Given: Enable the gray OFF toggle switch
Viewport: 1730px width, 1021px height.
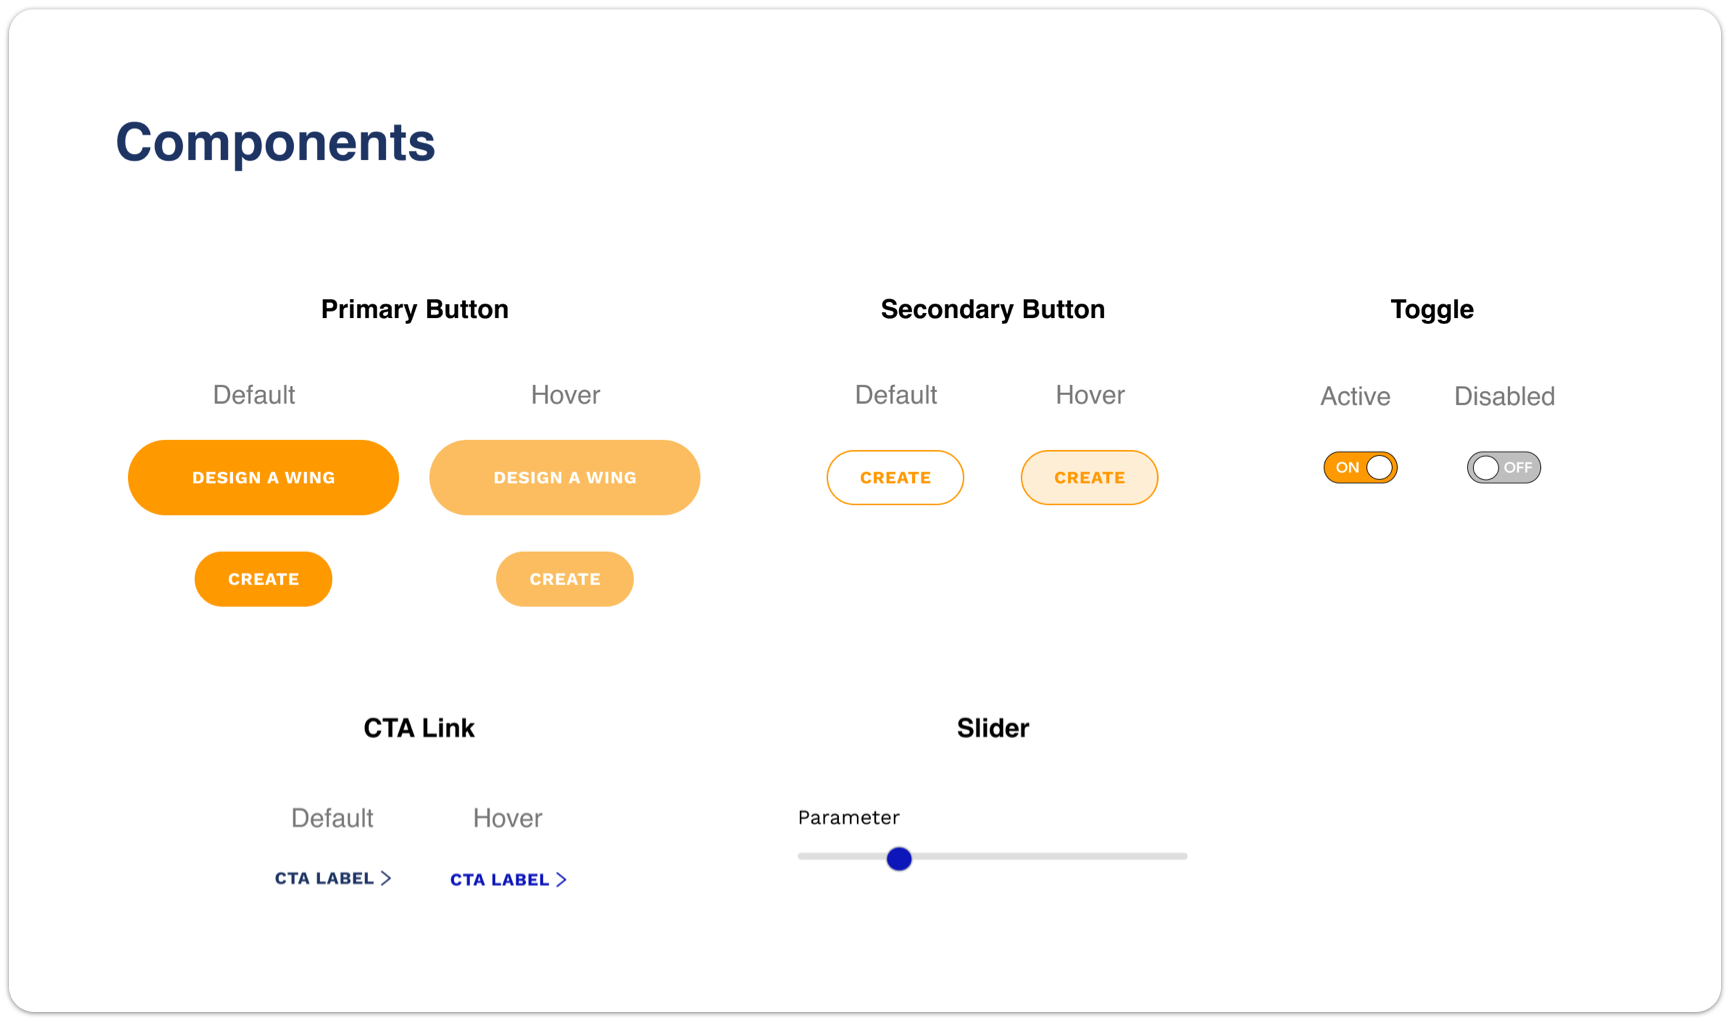Looking at the screenshot, I should pyautogui.click(x=1504, y=467).
